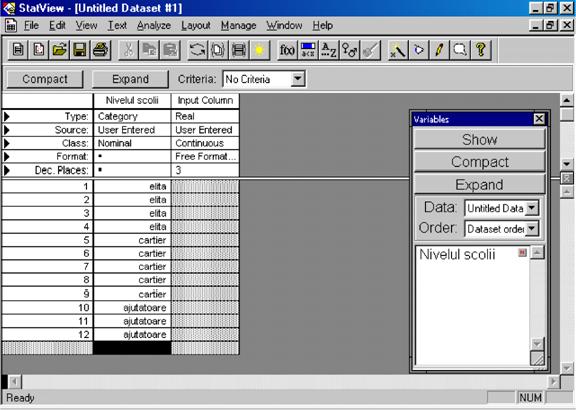The width and height of the screenshot is (576, 410).
Task: Open the No Criteria dropdown
Action: tap(298, 79)
